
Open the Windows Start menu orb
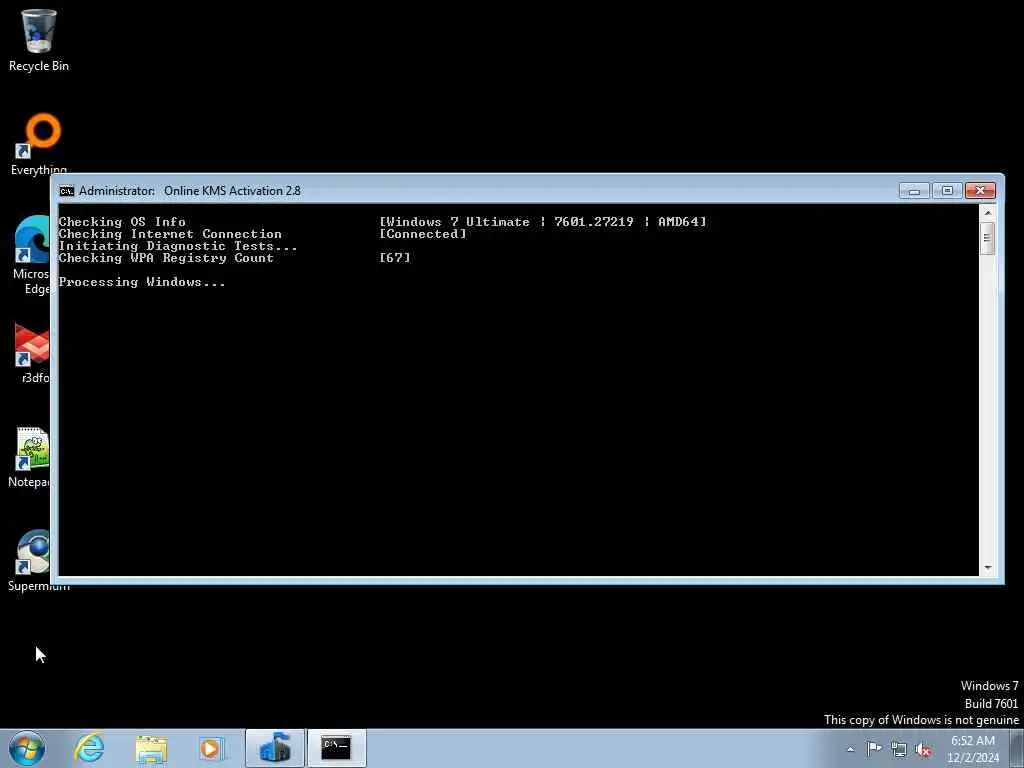[x=27, y=748]
